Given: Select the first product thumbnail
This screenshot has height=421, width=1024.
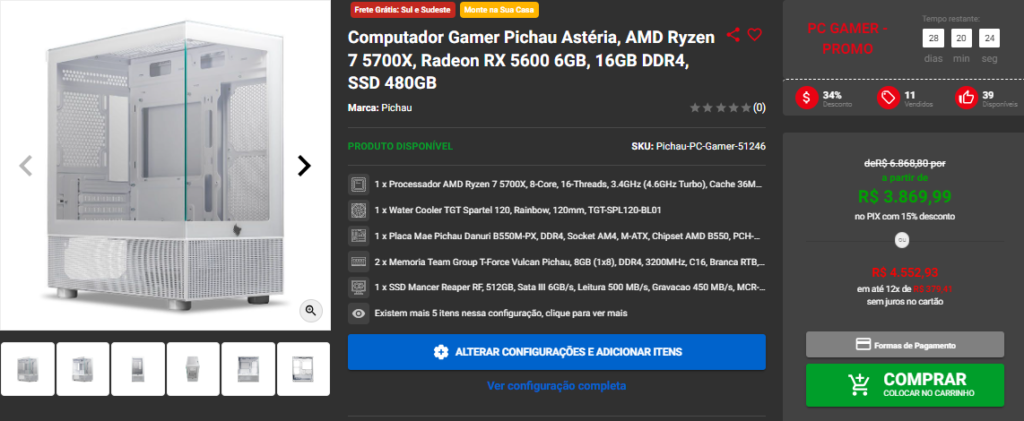Looking at the screenshot, I should click(27, 369).
